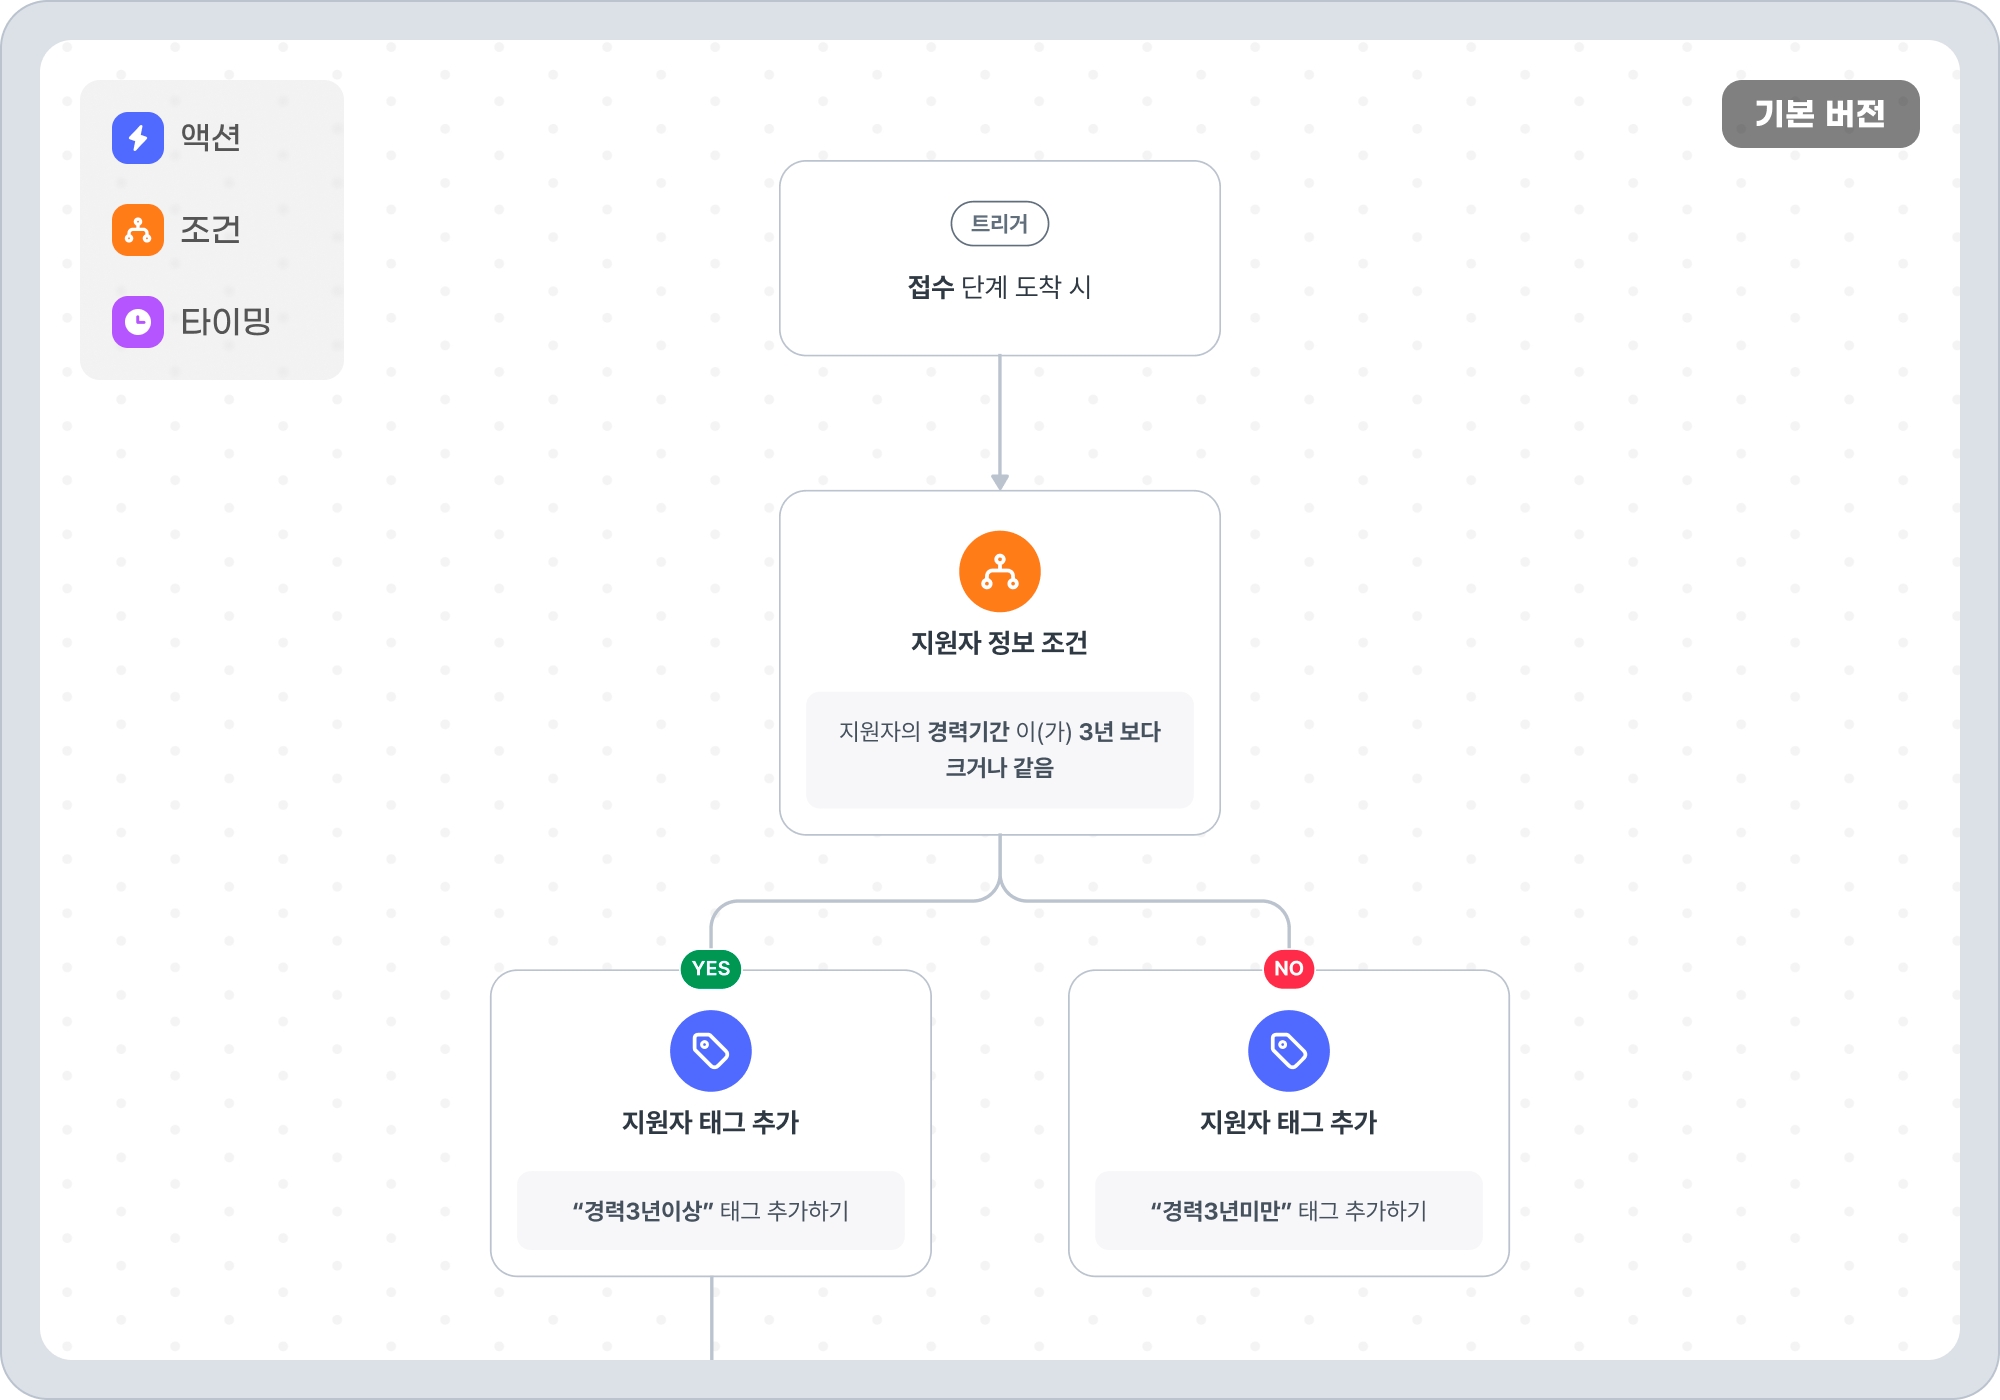Image resolution: width=2000 pixels, height=1400 pixels.
Task: Click the 기본 버전 button
Action: [1820, 114]
